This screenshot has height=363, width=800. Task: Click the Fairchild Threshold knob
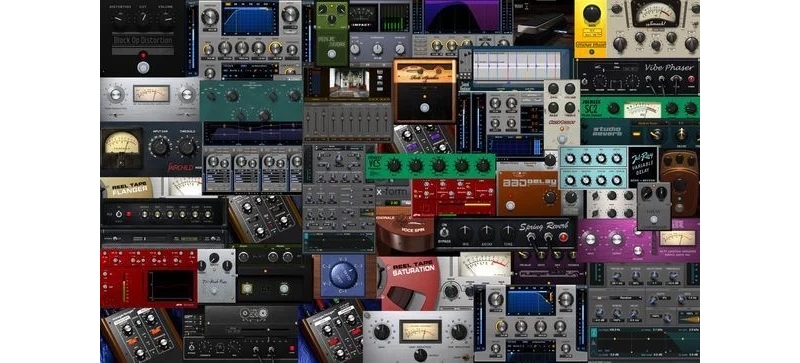pos(187,147)
